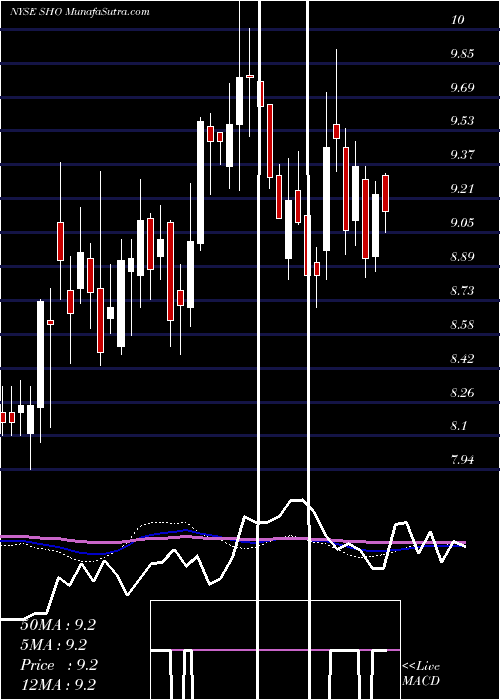Click the price axis label 8.42
This screenshot has width=500, height=700.
point(462,358)
